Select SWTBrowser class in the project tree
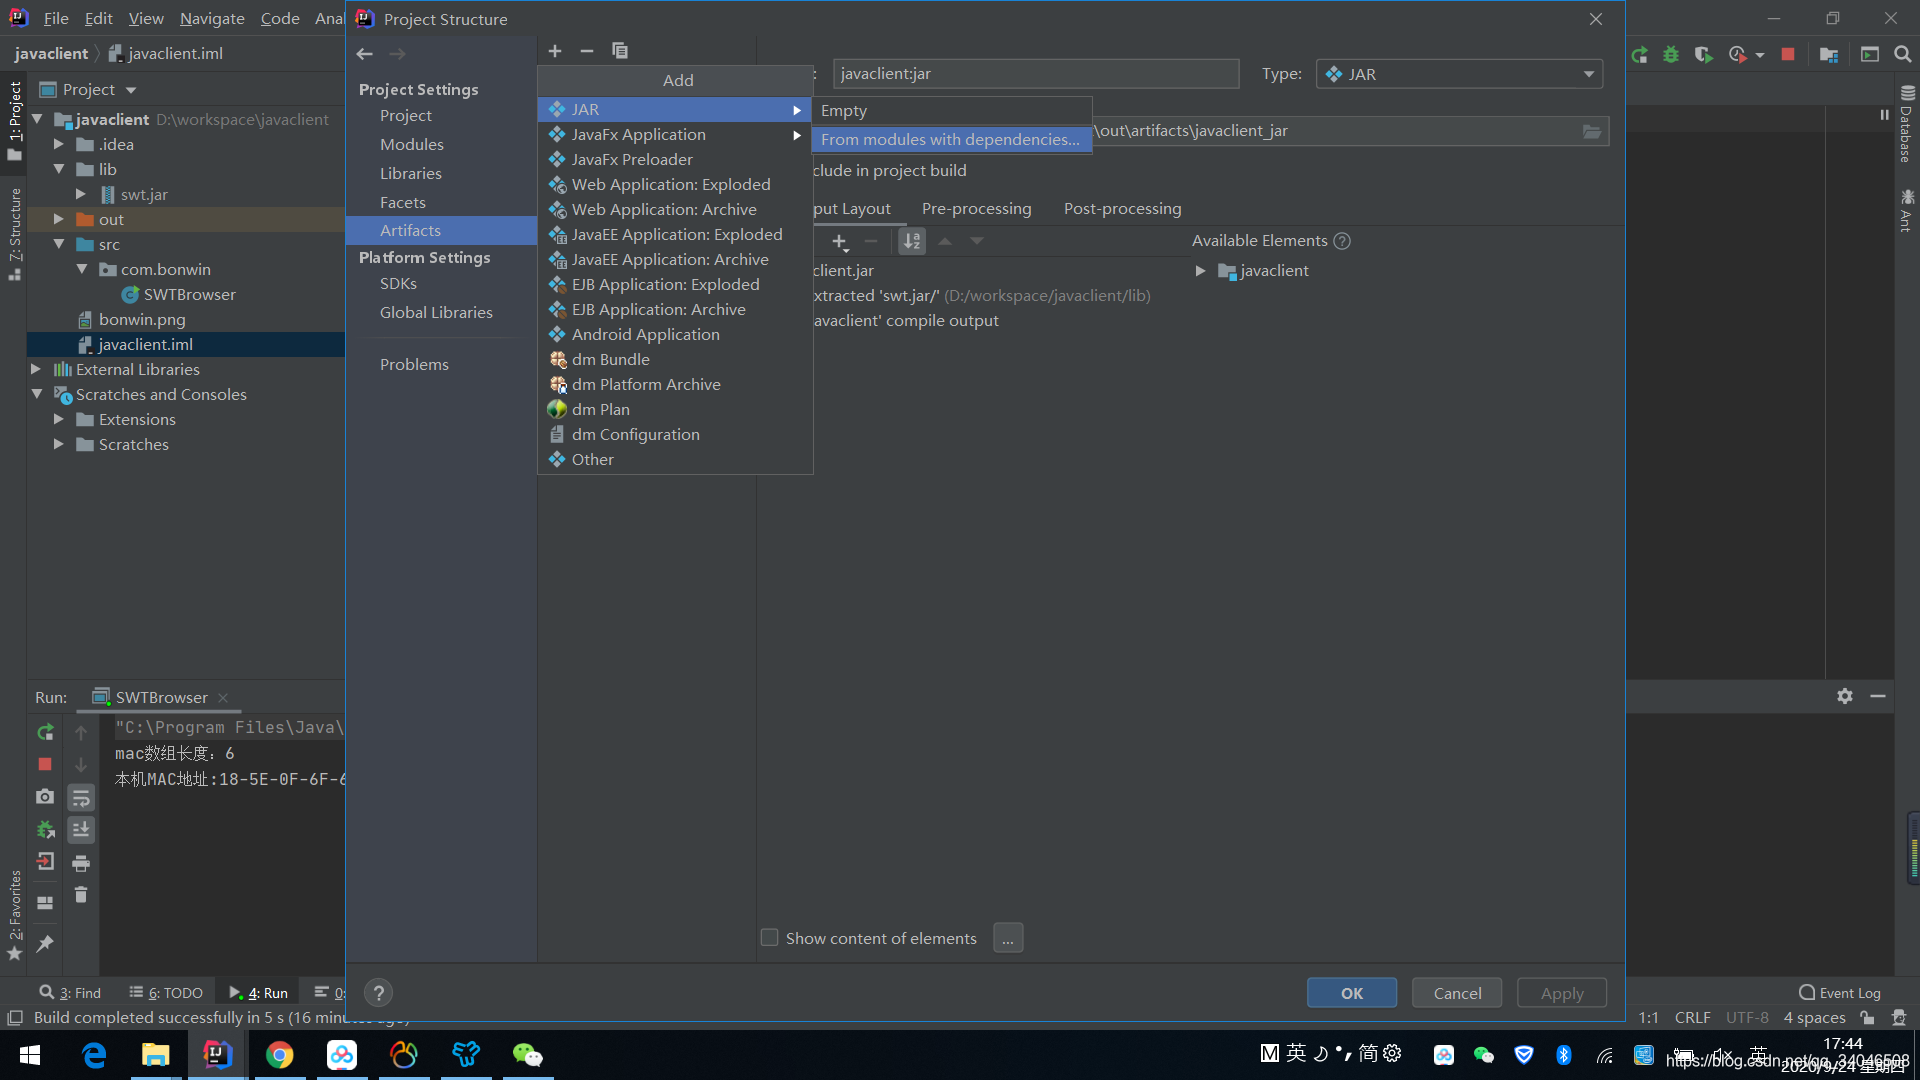 click(x=189, y=294)
